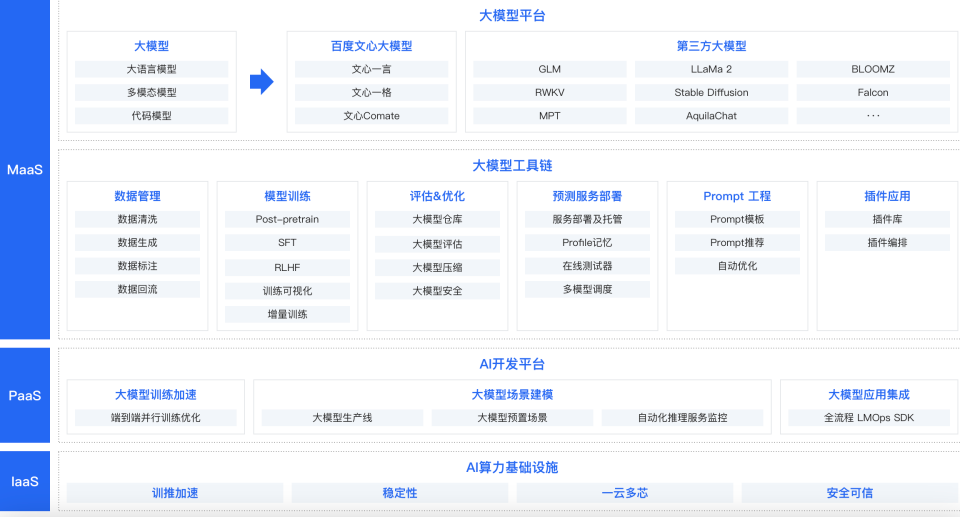Open the 数据标注 item
Screen dimensions: 960x517
(x=137, y=266)
